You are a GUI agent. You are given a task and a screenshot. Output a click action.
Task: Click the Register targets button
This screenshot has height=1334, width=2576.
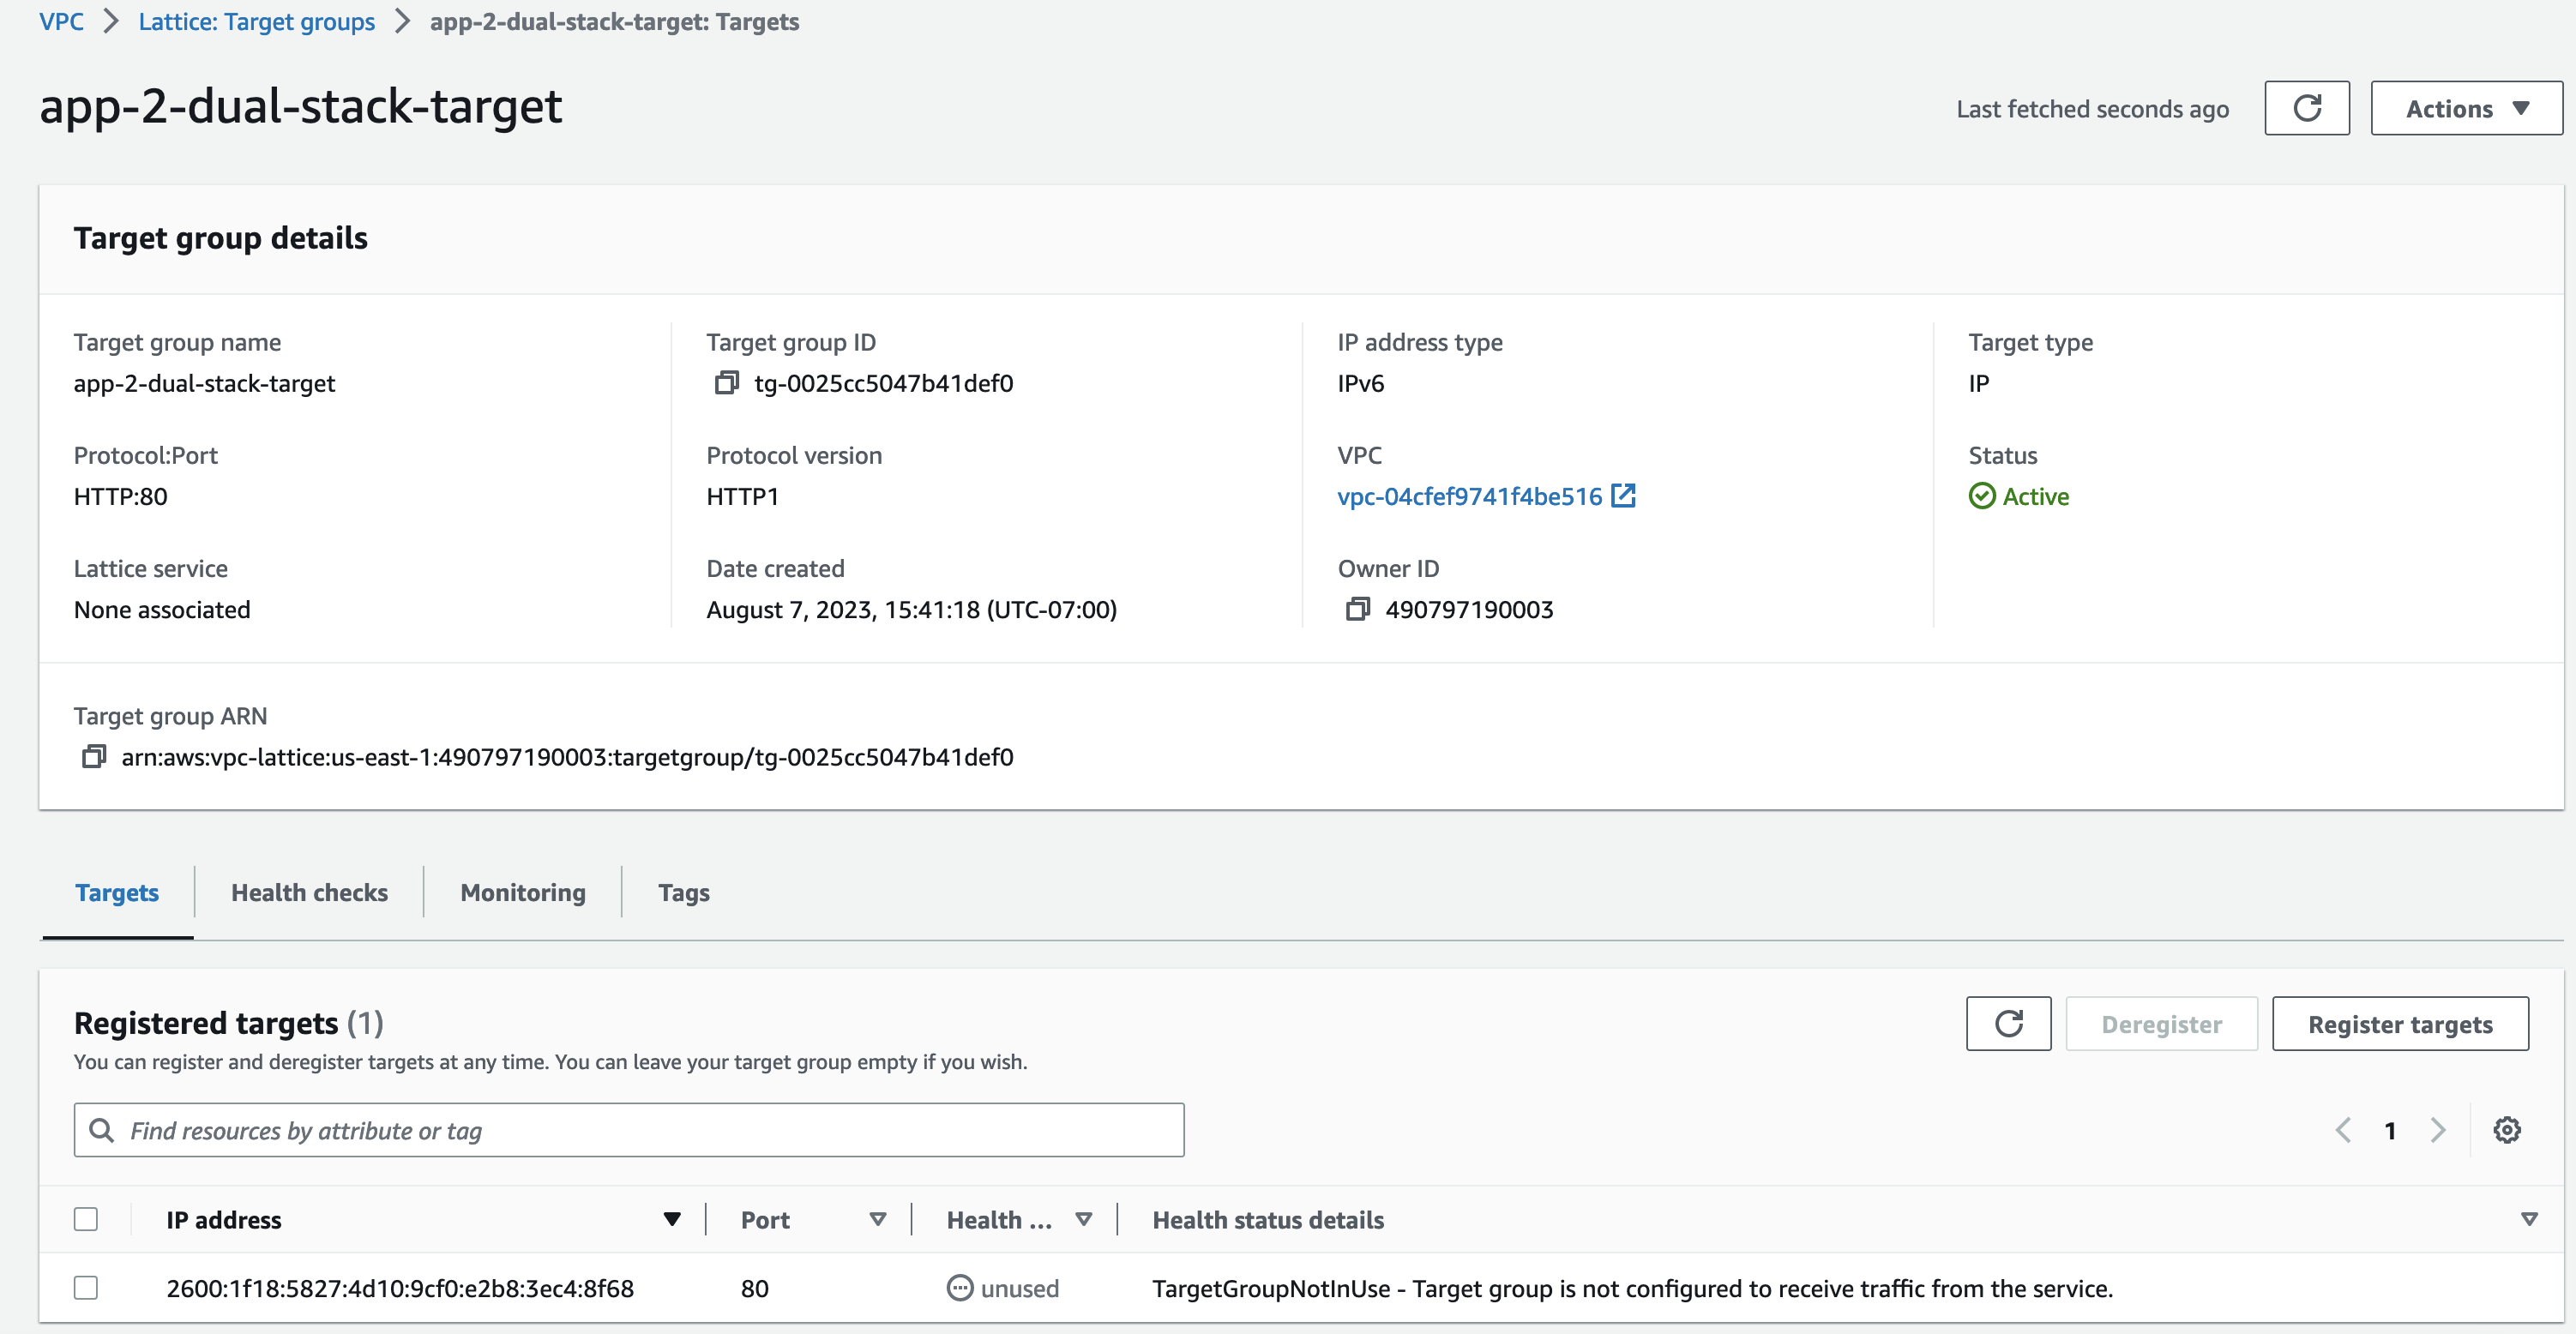coord(2400,1024)
